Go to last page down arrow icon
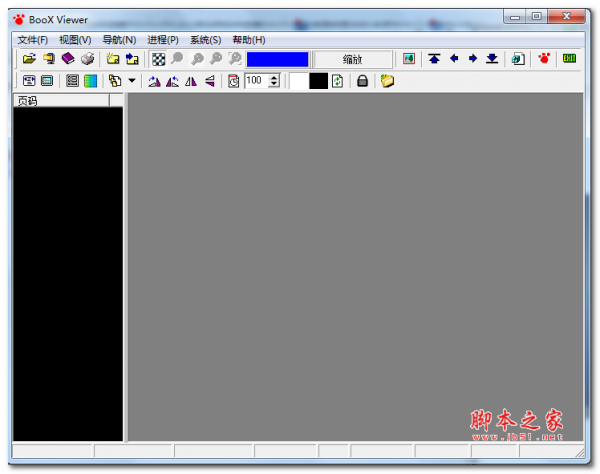Viewport: 600px width, 474px height. (x=492, y=59)
